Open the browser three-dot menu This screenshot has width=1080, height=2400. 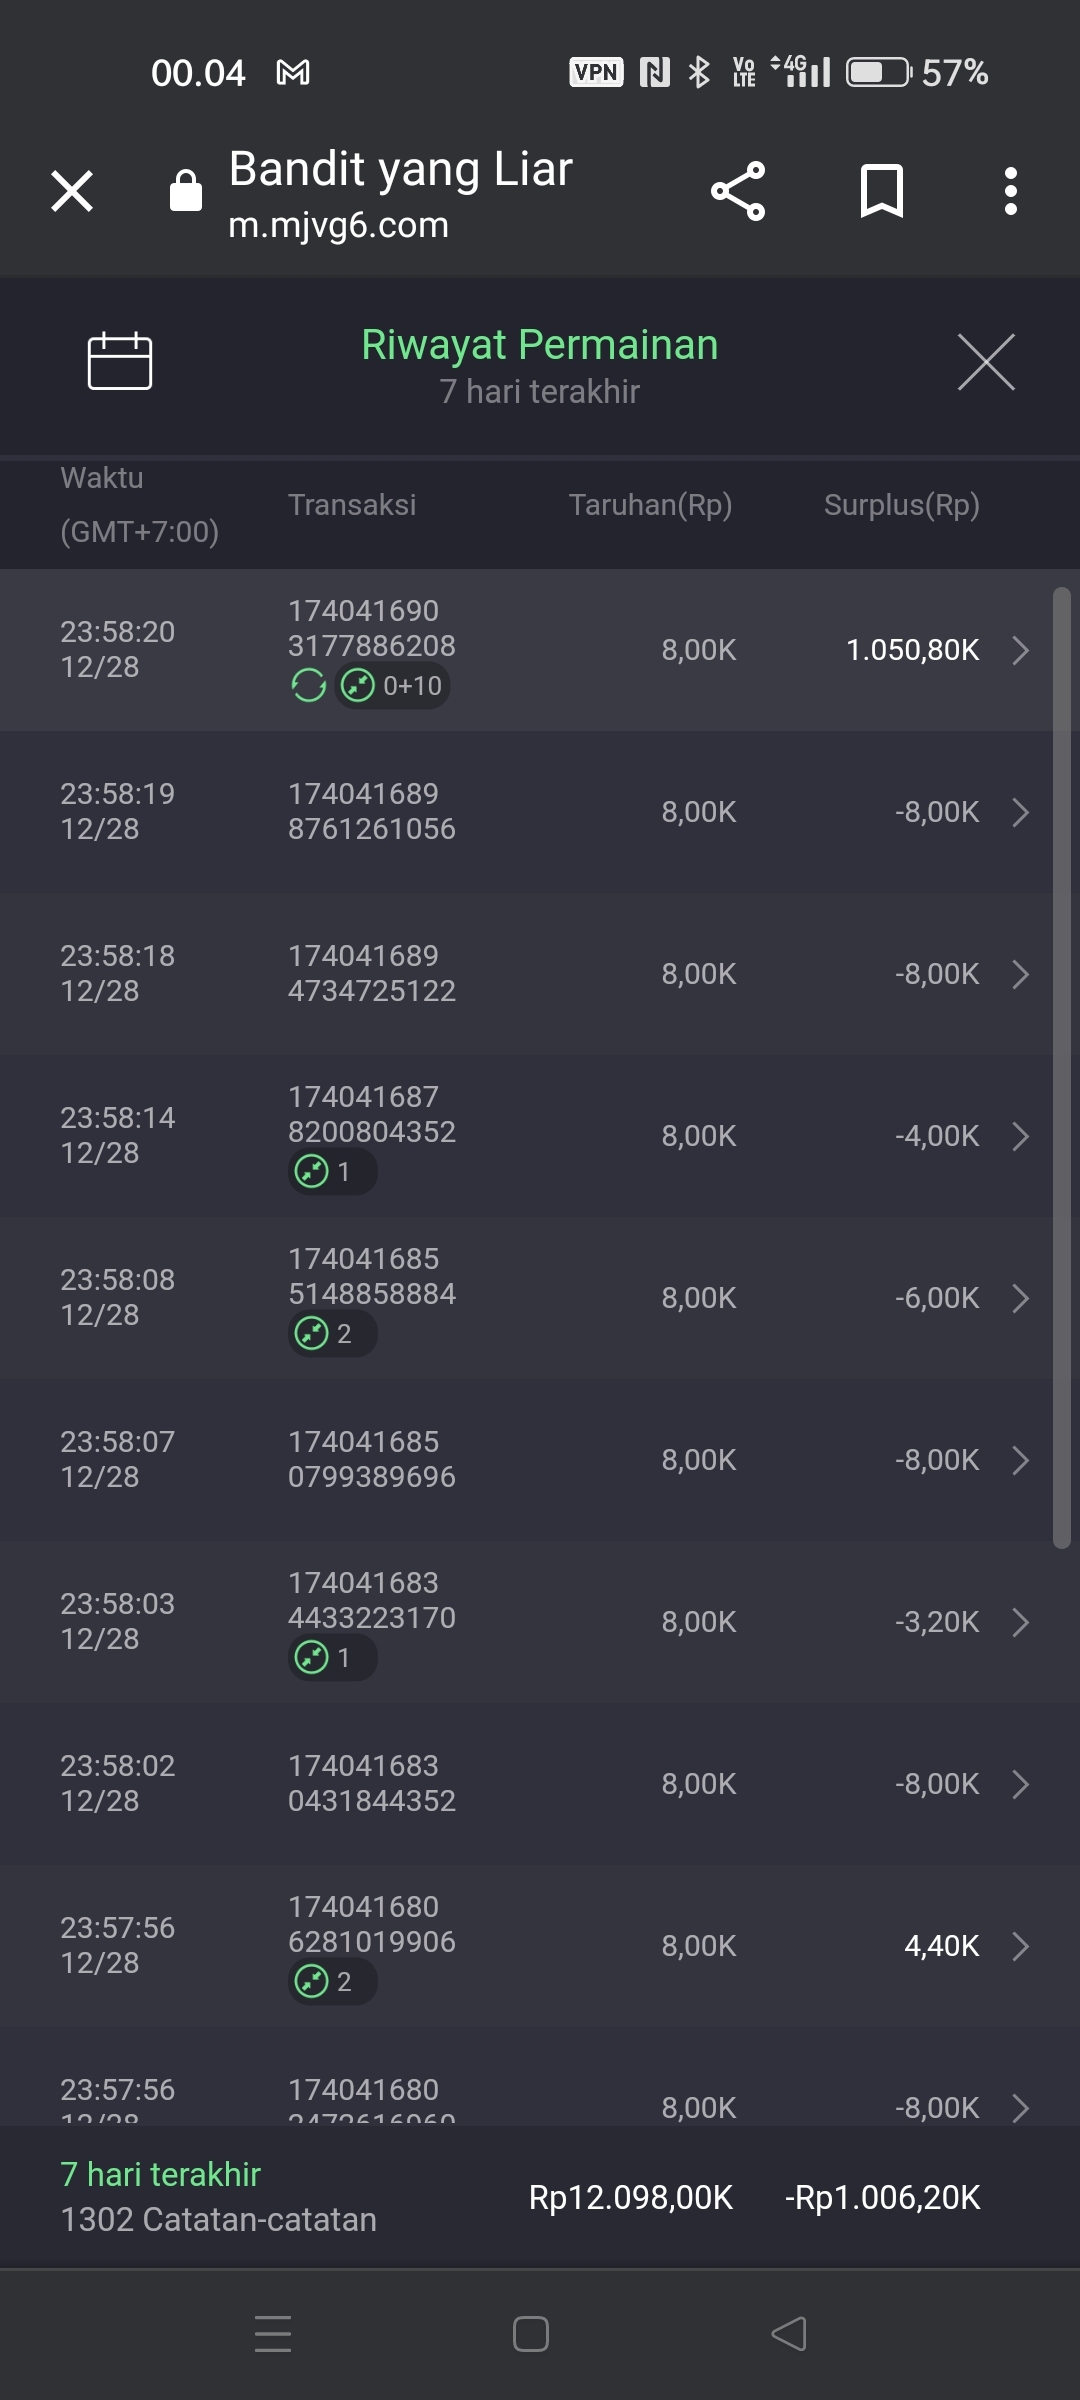coord(1011,191)
